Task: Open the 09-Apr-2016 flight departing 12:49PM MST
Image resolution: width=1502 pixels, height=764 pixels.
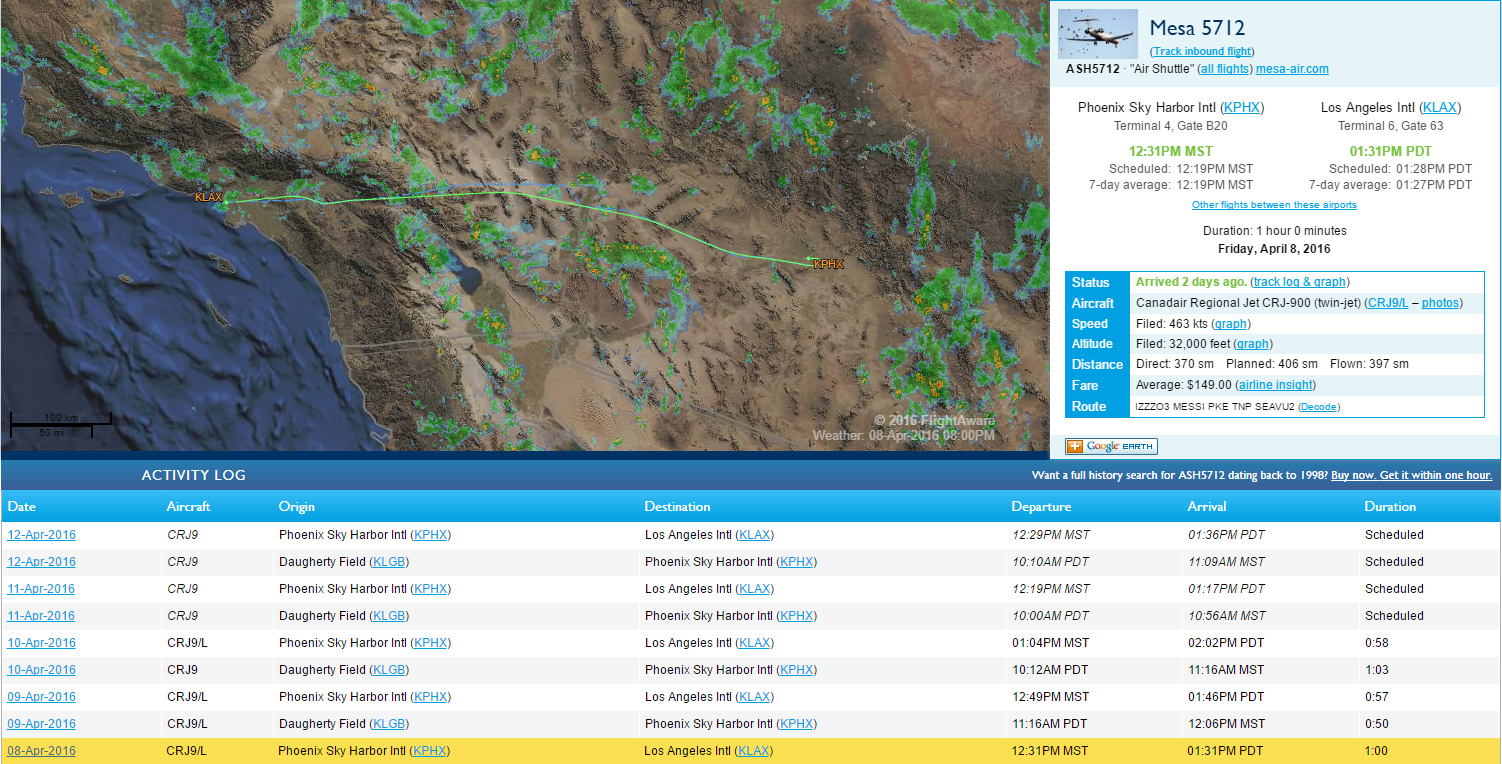Action: click(x=41, y=697)
